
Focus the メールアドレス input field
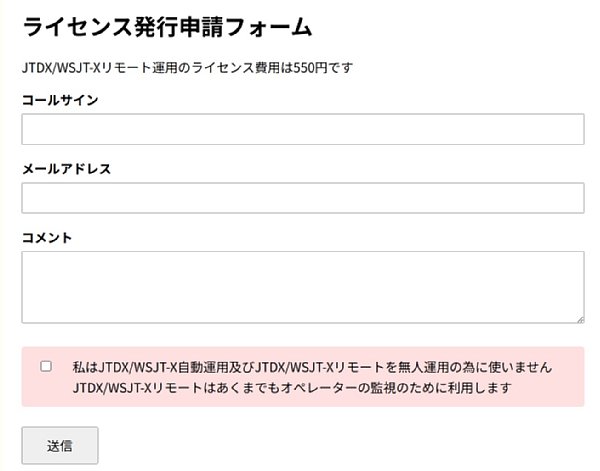point(302,198)
